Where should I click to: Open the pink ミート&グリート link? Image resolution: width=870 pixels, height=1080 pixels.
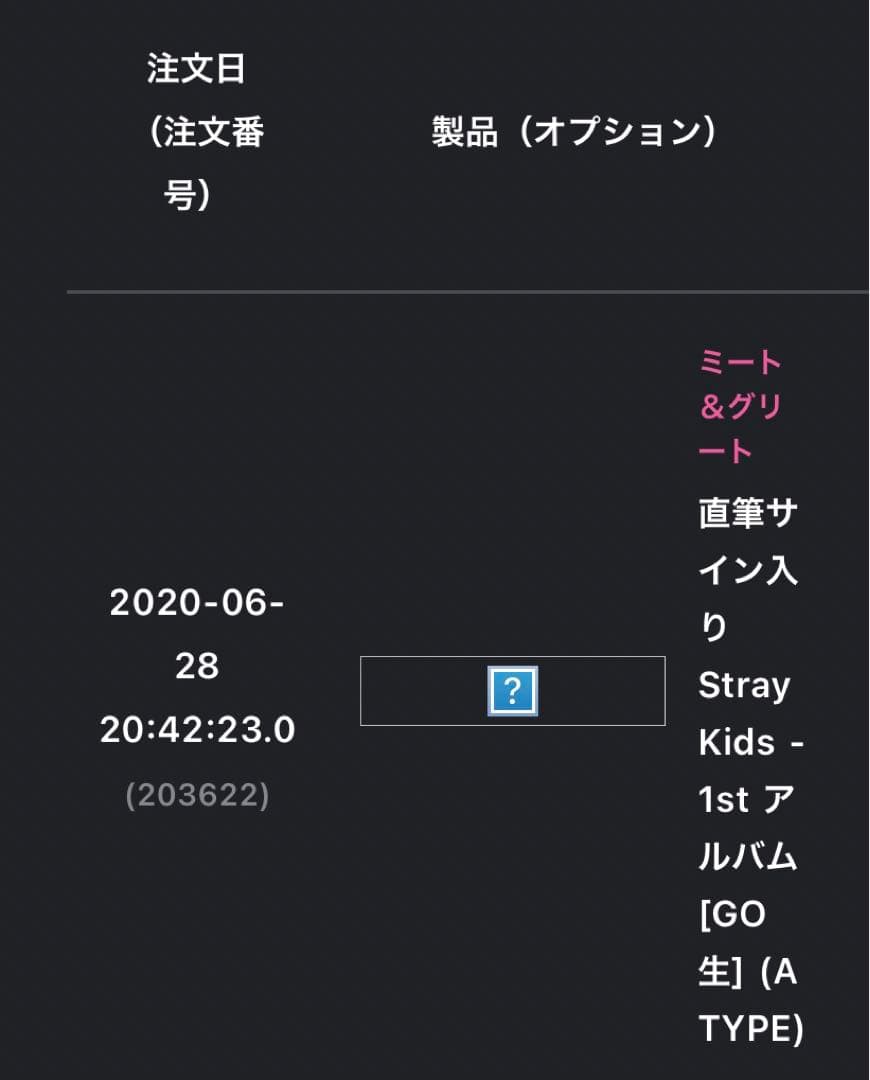740,407
